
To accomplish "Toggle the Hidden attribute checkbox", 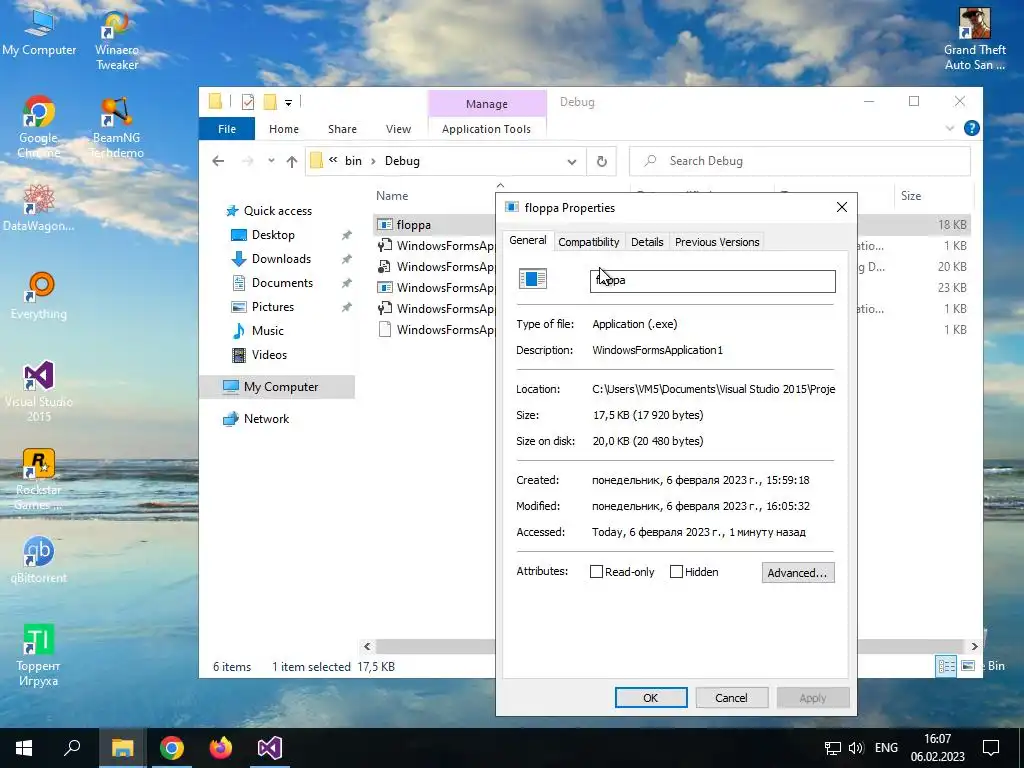I will pyautogui.click(x=677, y=572).
